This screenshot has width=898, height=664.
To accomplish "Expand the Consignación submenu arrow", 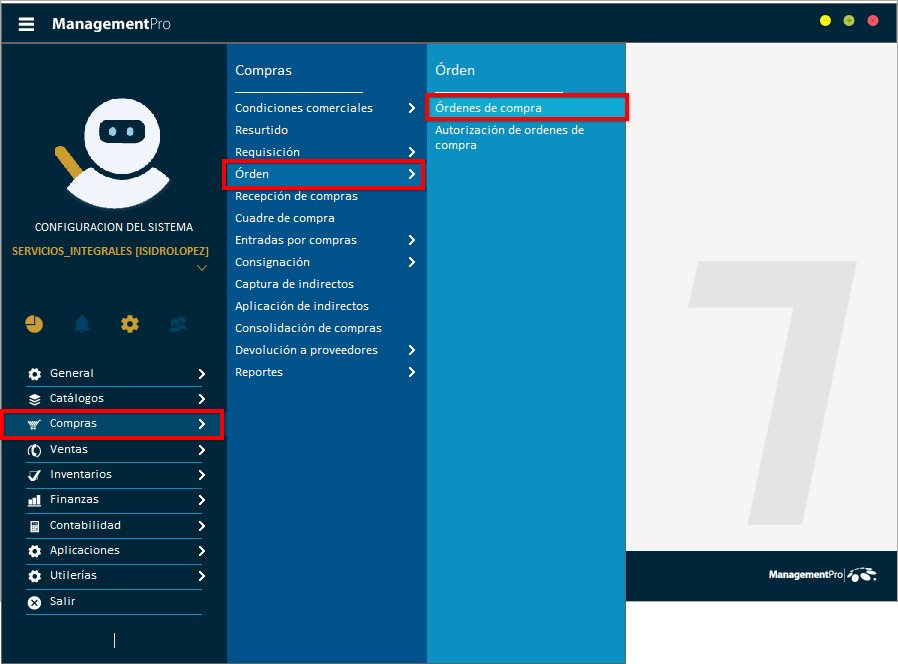I will [x=412, y=262].
